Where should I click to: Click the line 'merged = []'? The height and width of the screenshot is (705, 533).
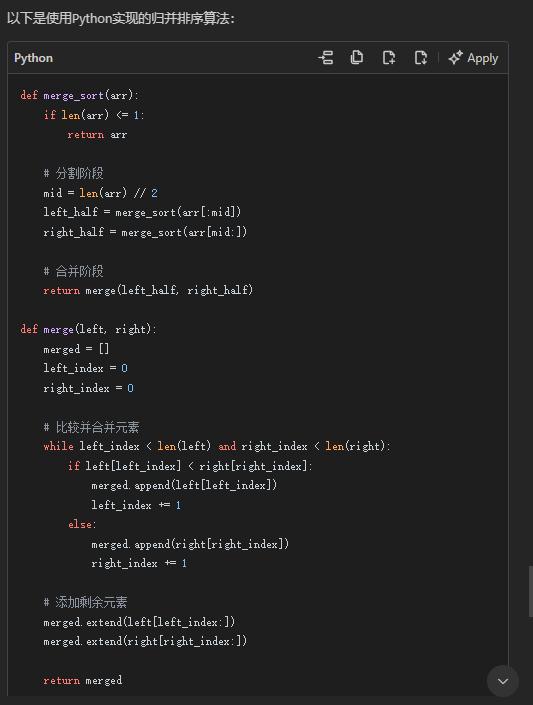pyautogui.click(x=76, y=349)
